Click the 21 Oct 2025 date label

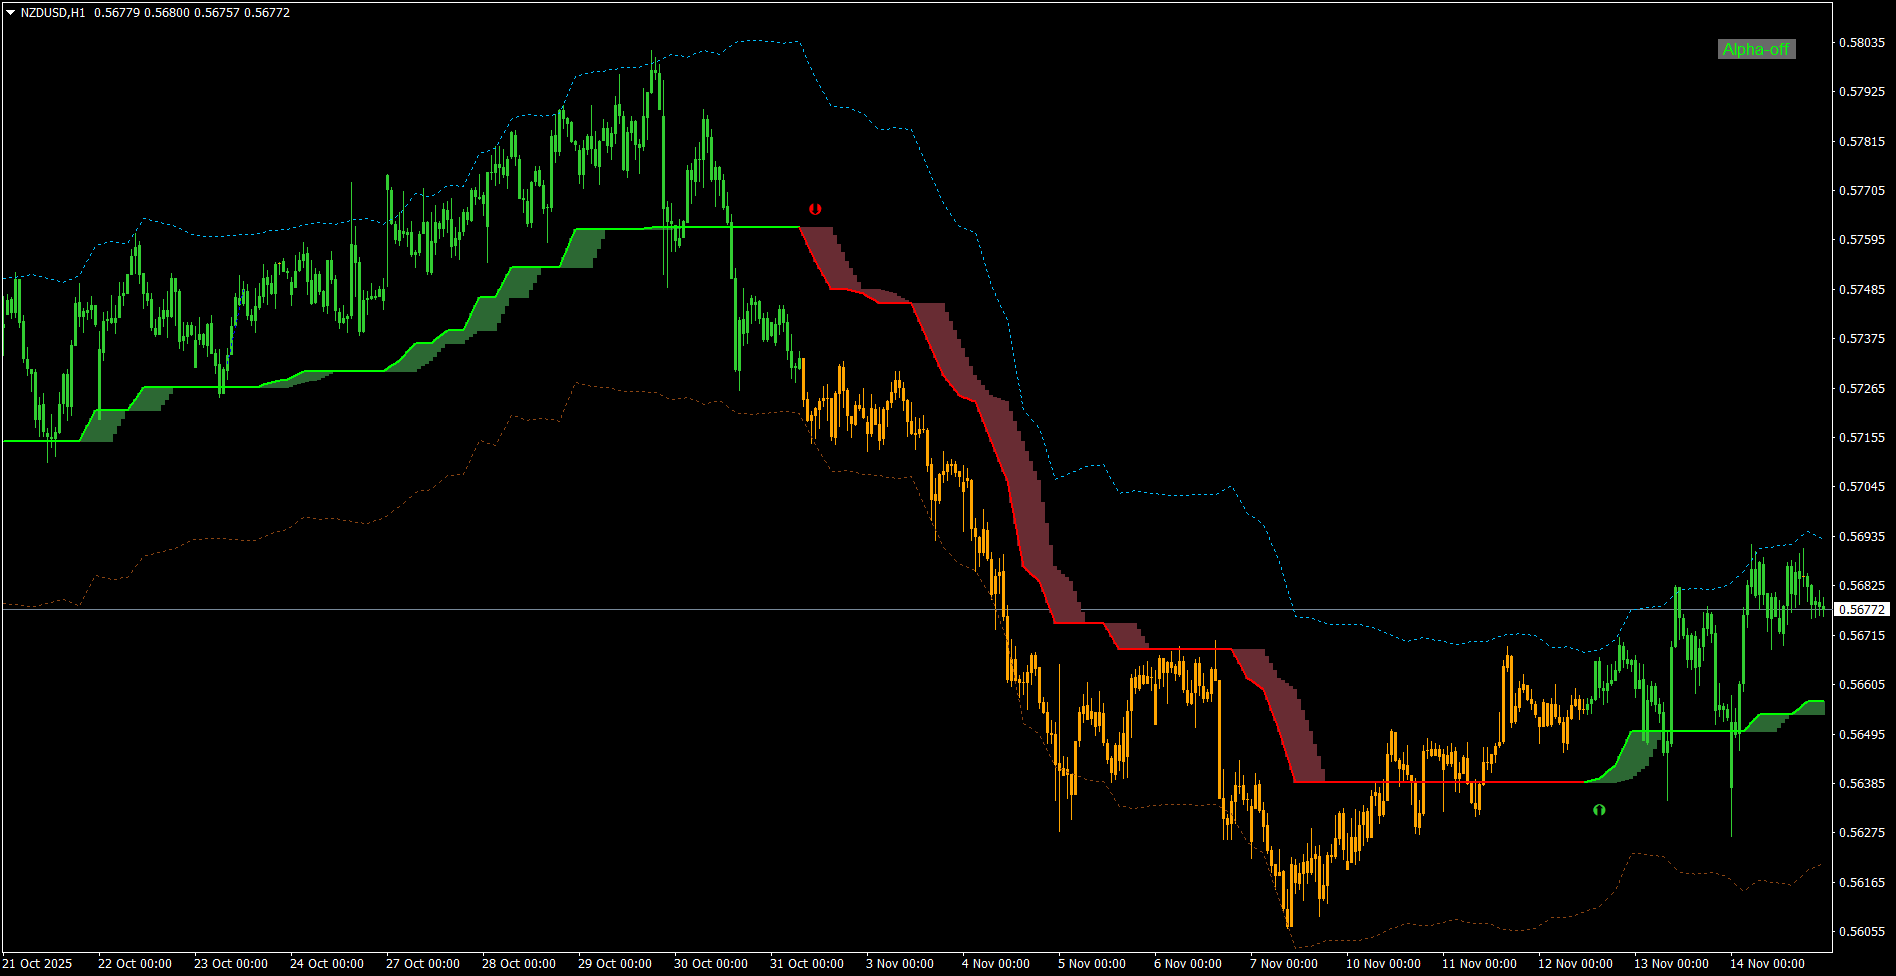coord(37,964)
